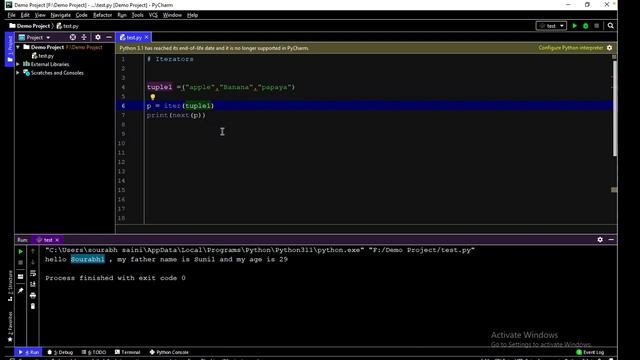Click highlighted word Sourabh1 in console output

point(88,259)
